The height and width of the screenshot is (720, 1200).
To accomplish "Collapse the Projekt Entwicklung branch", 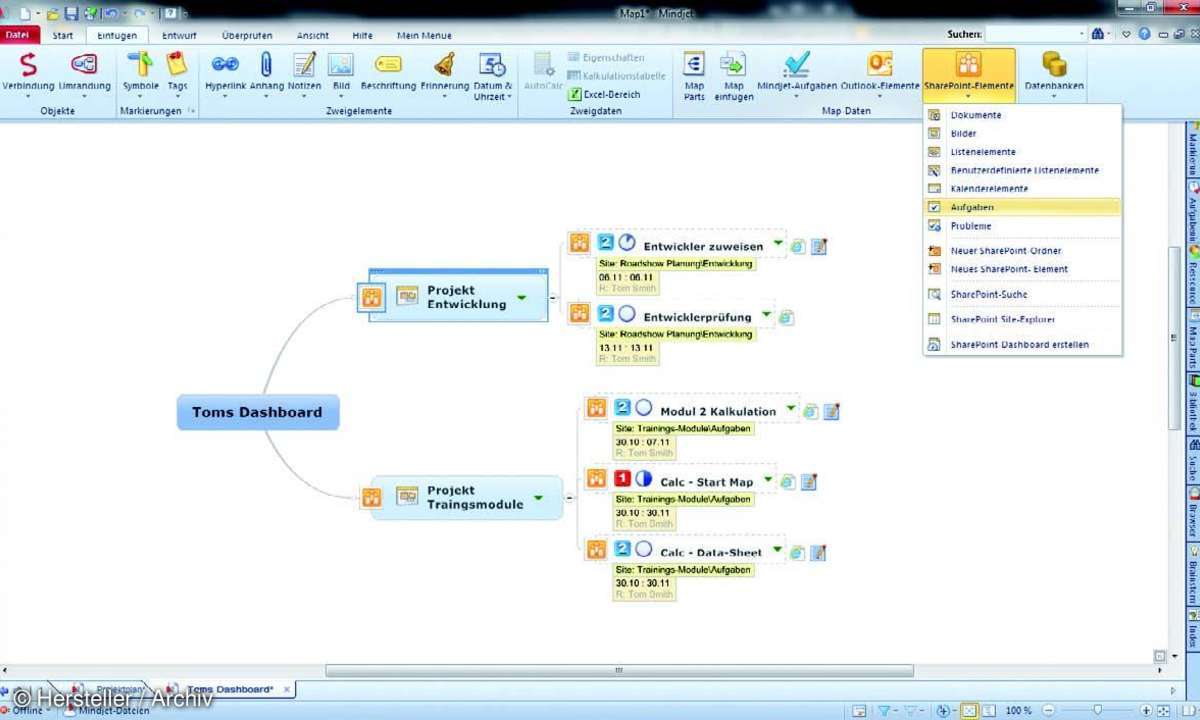I will (552, 297).
